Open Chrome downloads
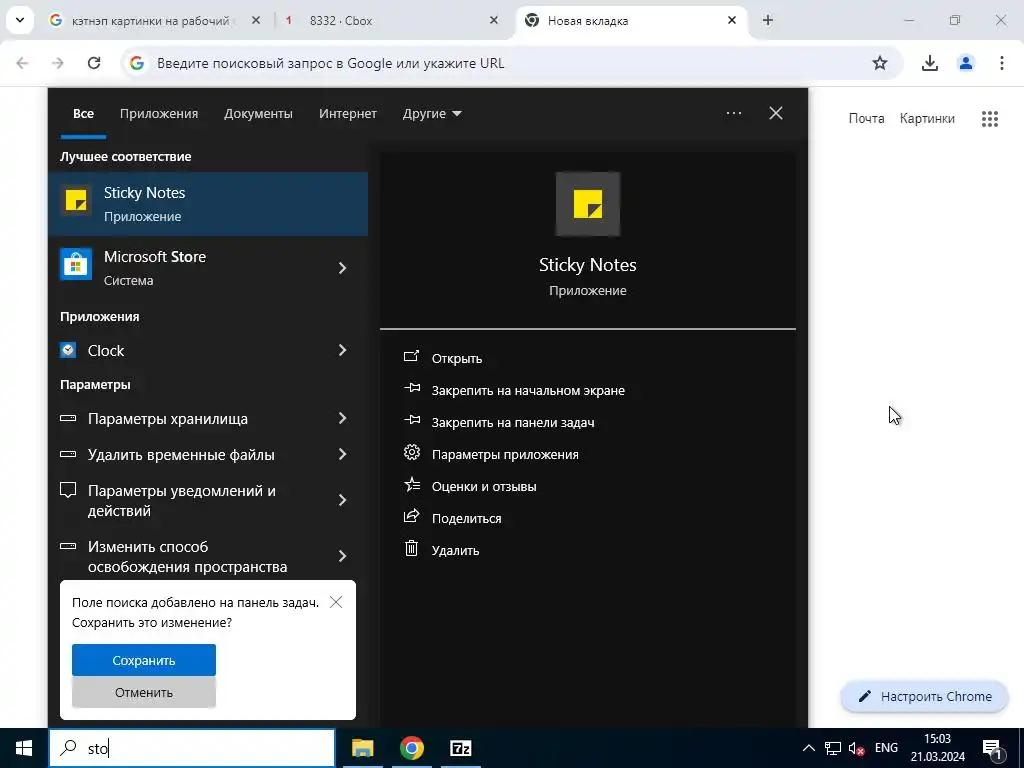The height and width of the screenshot is (768, 1024). pos(930,63)
